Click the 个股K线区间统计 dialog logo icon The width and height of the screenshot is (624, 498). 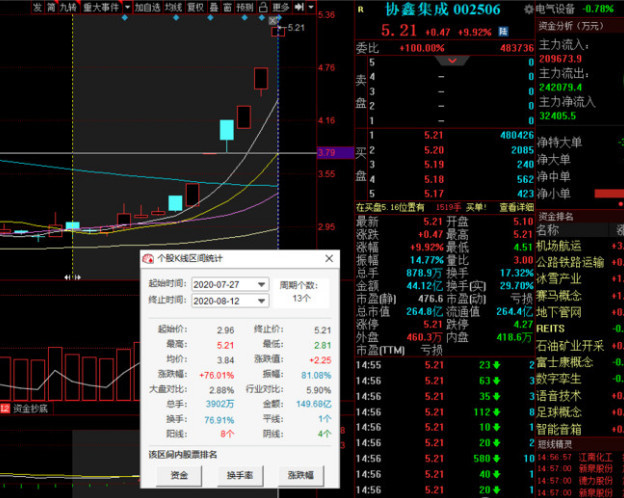point(148,258)
